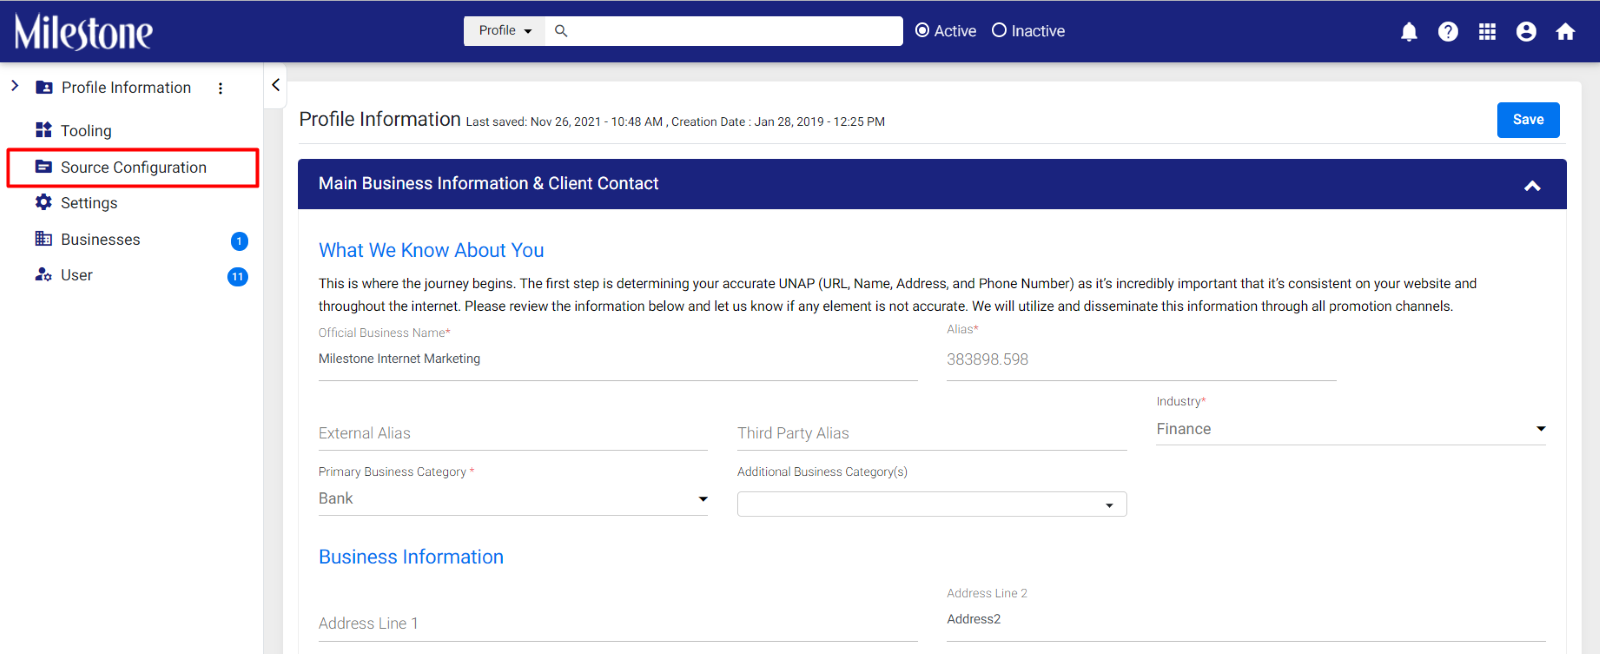Select the Inactive radio button
The width and height of the screenshot is (1600, 654).
pyautogui.click(x=999, y=31)
